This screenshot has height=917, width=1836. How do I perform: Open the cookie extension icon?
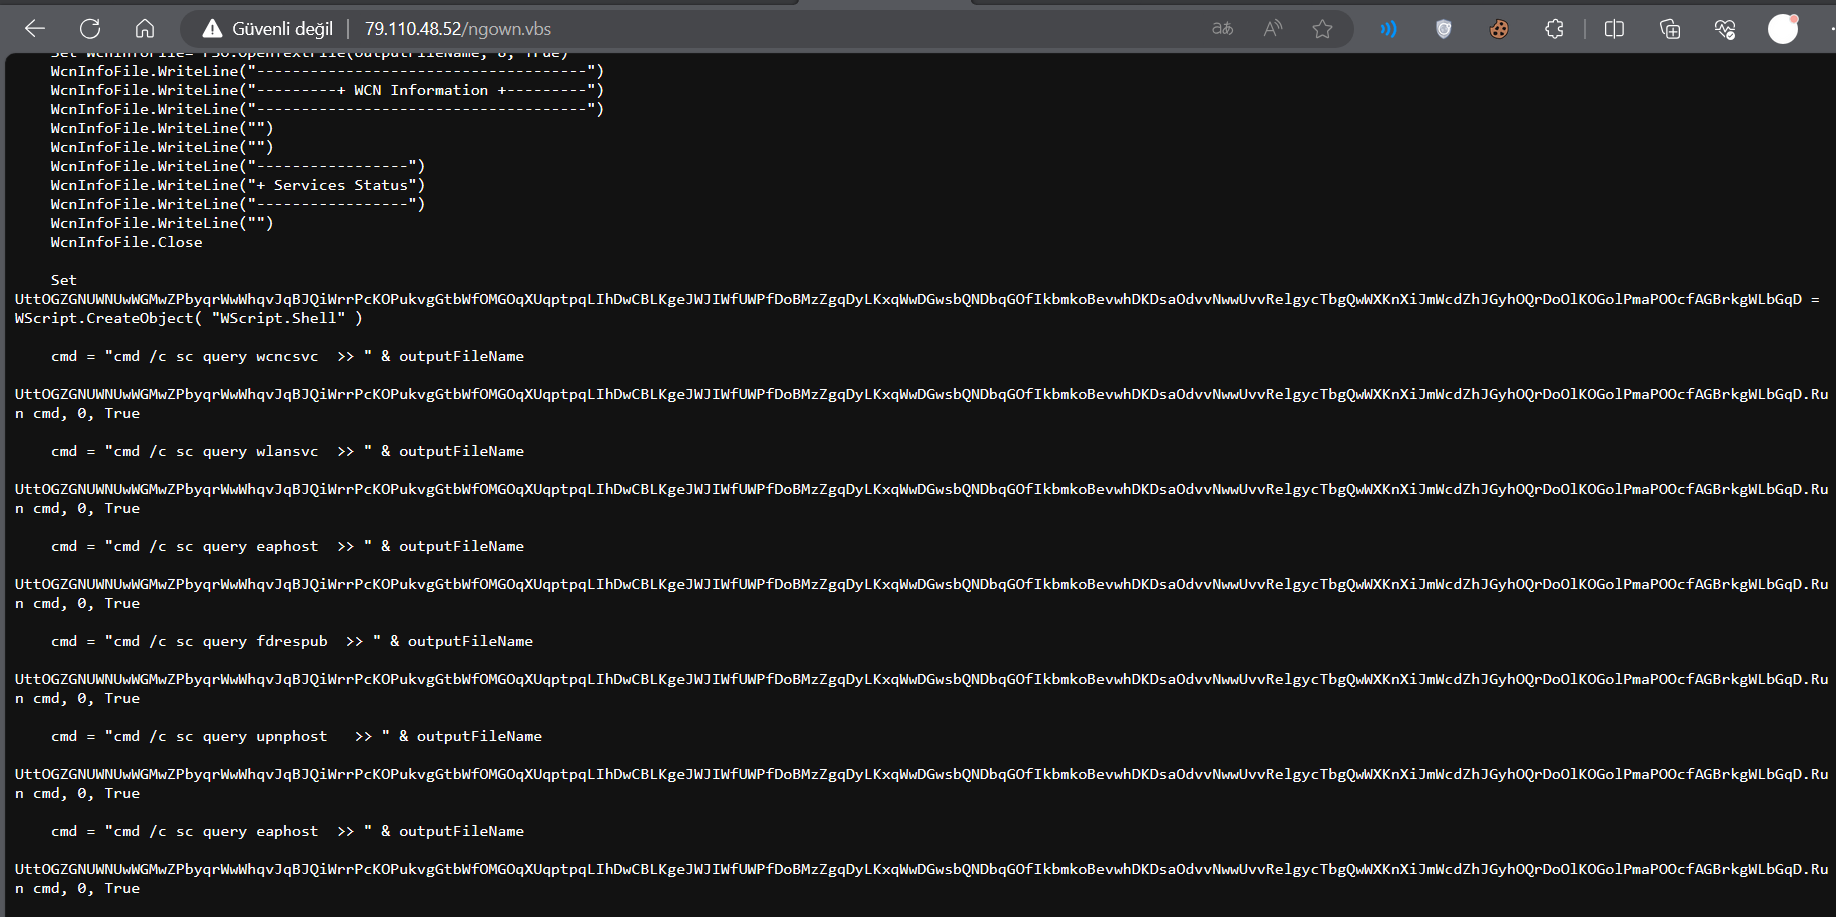pos(1498,29)
